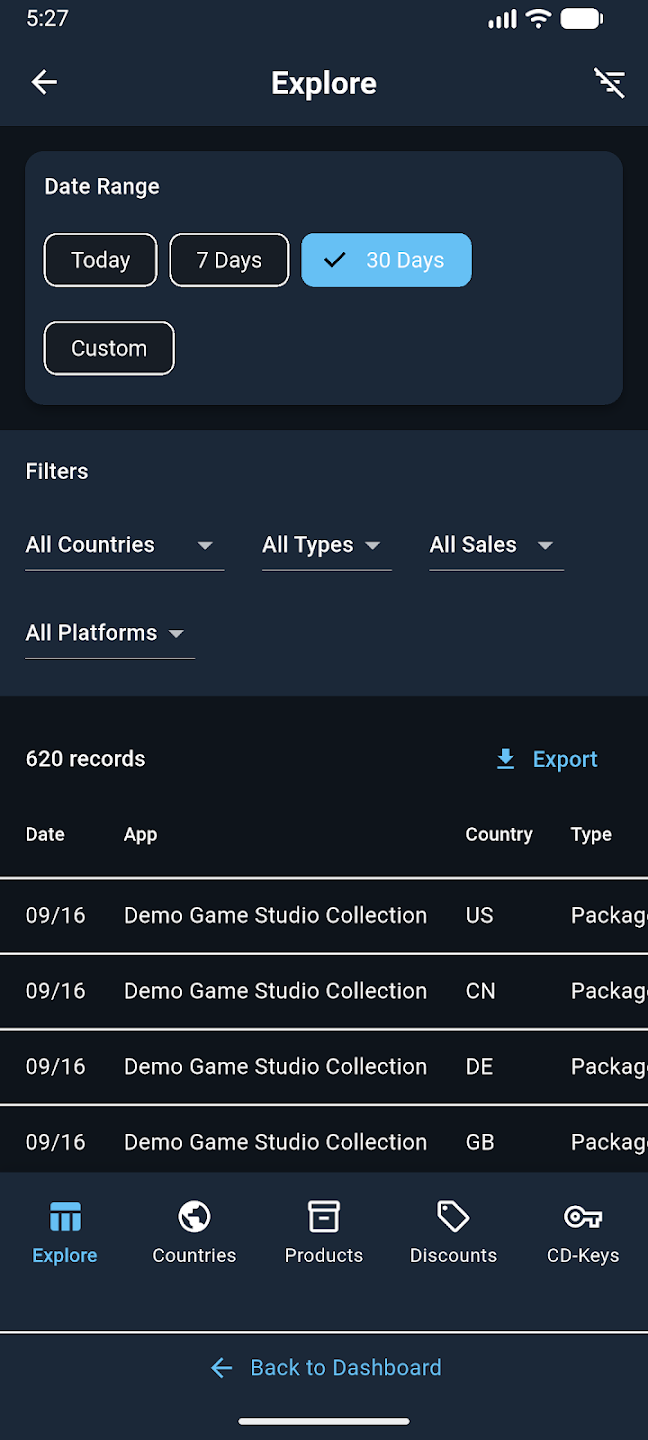Open the Products box icon
The width and height of the screenshot is (648, 1440).
(x=324, y=1217)
